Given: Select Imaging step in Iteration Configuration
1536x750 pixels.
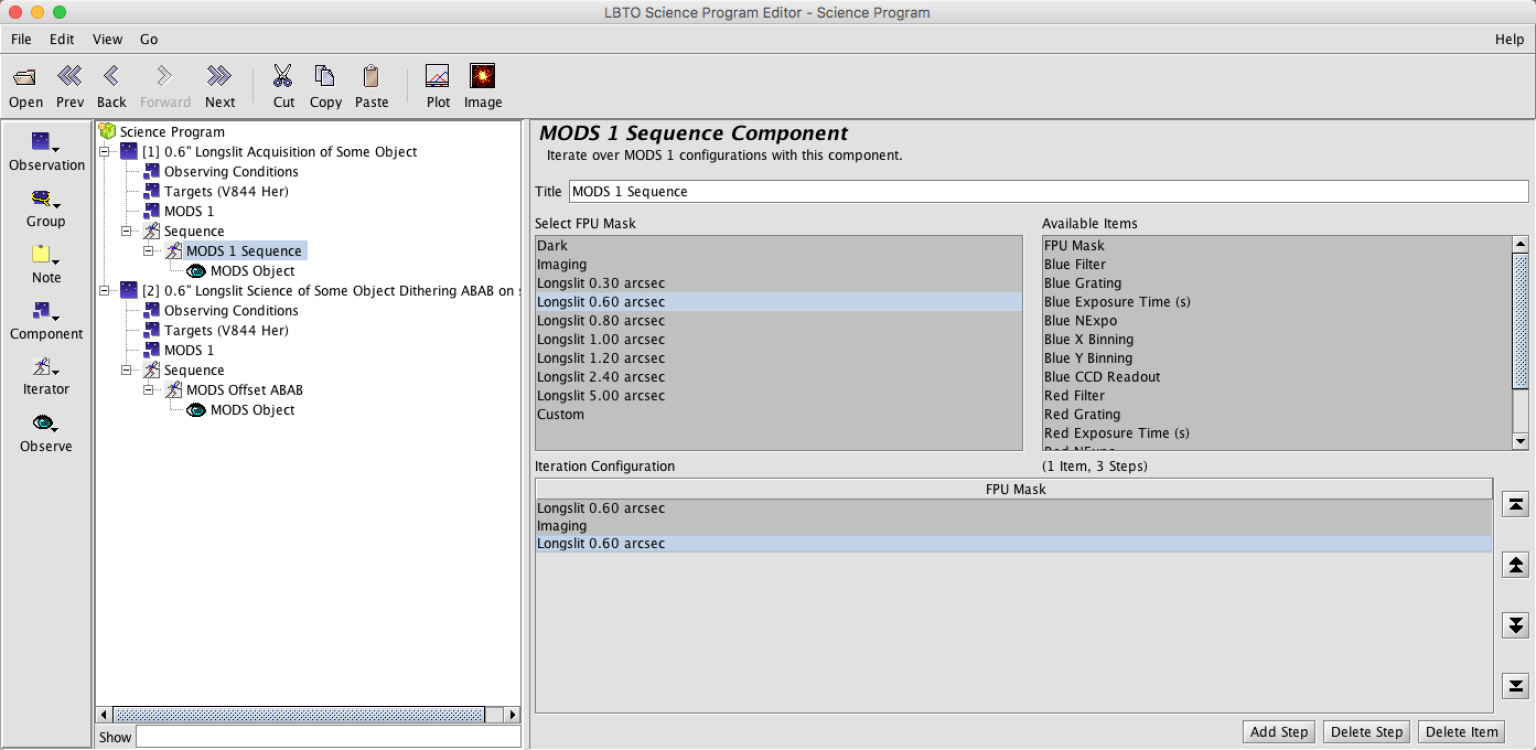Looking at the screenshot, I should tap(1014, 526).
